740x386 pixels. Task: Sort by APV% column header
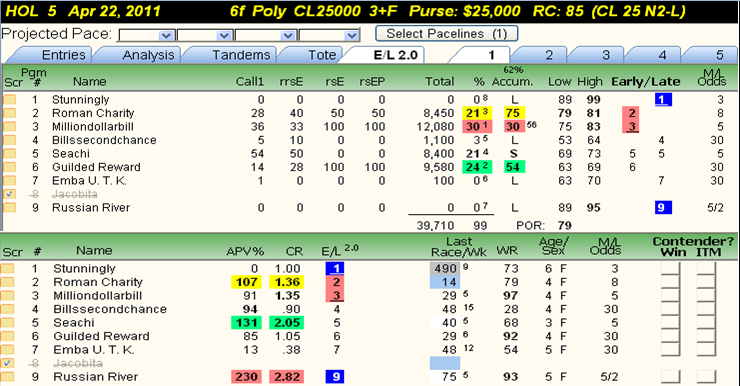[245, 251]
